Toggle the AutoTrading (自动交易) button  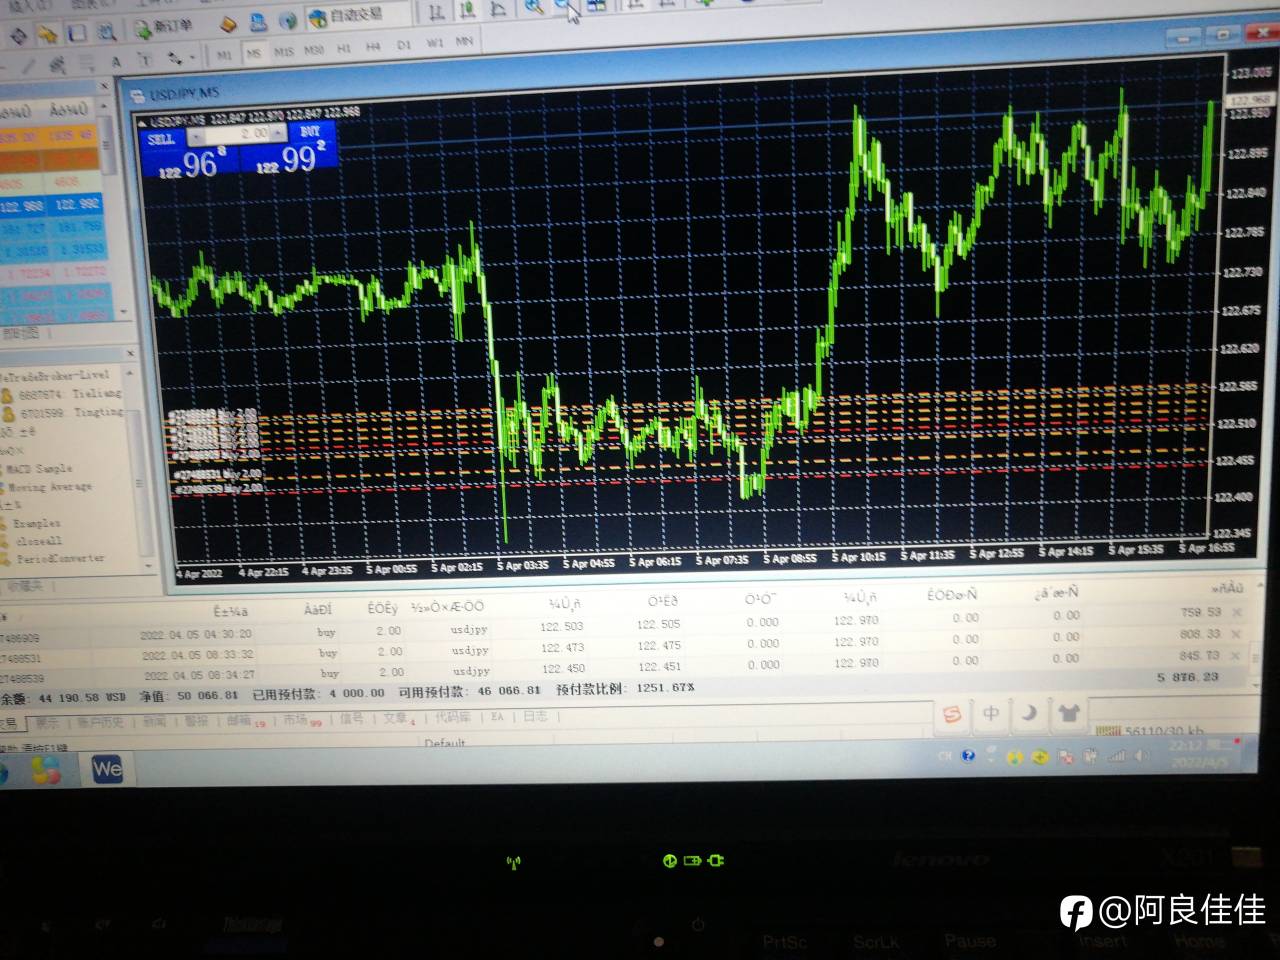pyautogui.click(x=346, y=17)
